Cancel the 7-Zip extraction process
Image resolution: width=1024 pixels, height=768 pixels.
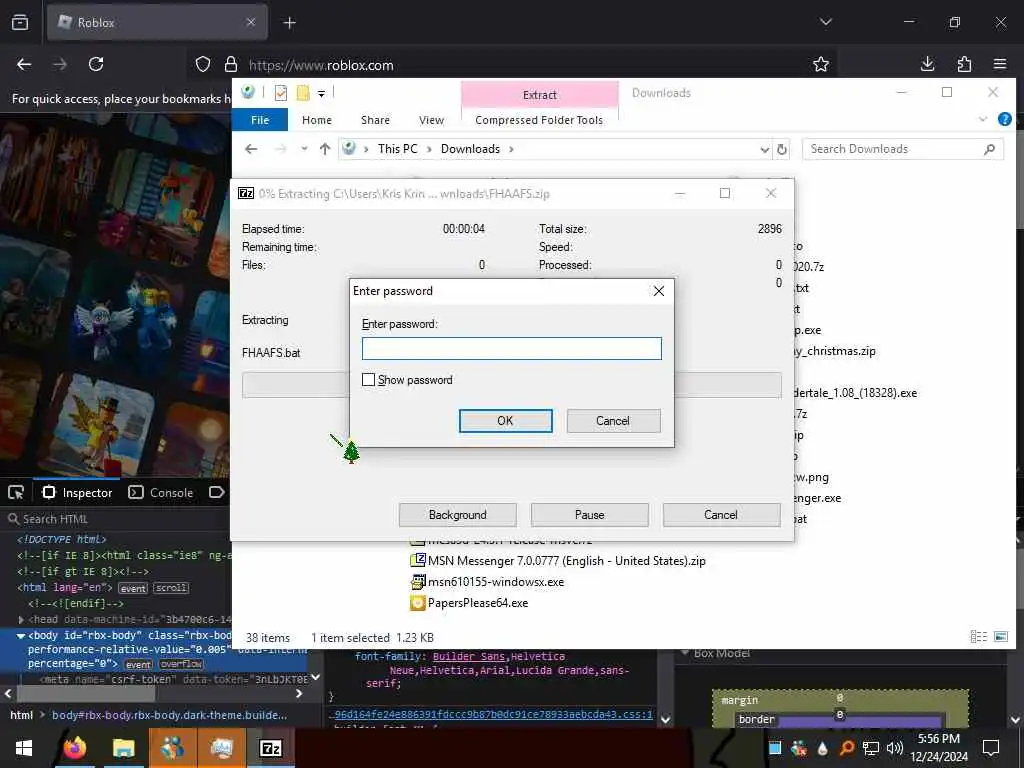tap(721, 515)
